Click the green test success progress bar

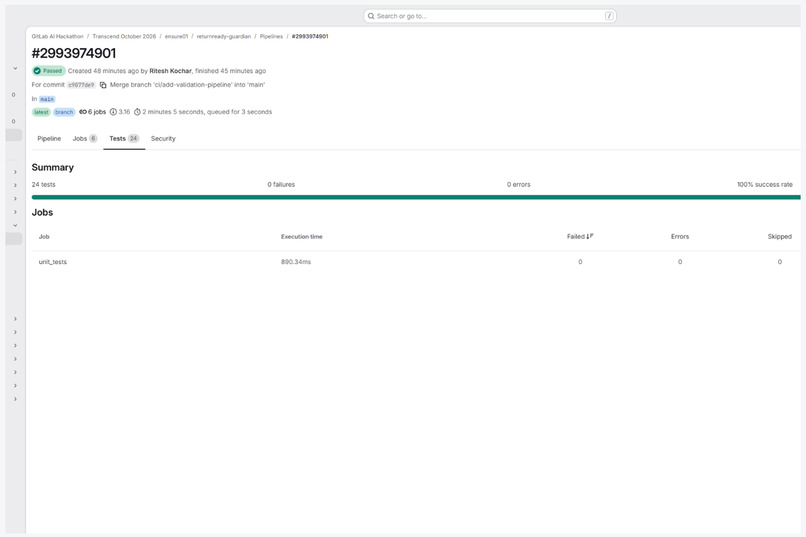[416, 197]
